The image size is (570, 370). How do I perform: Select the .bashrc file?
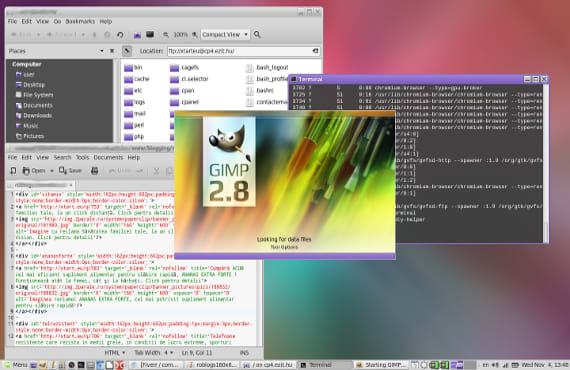click(x=260, y=91)
